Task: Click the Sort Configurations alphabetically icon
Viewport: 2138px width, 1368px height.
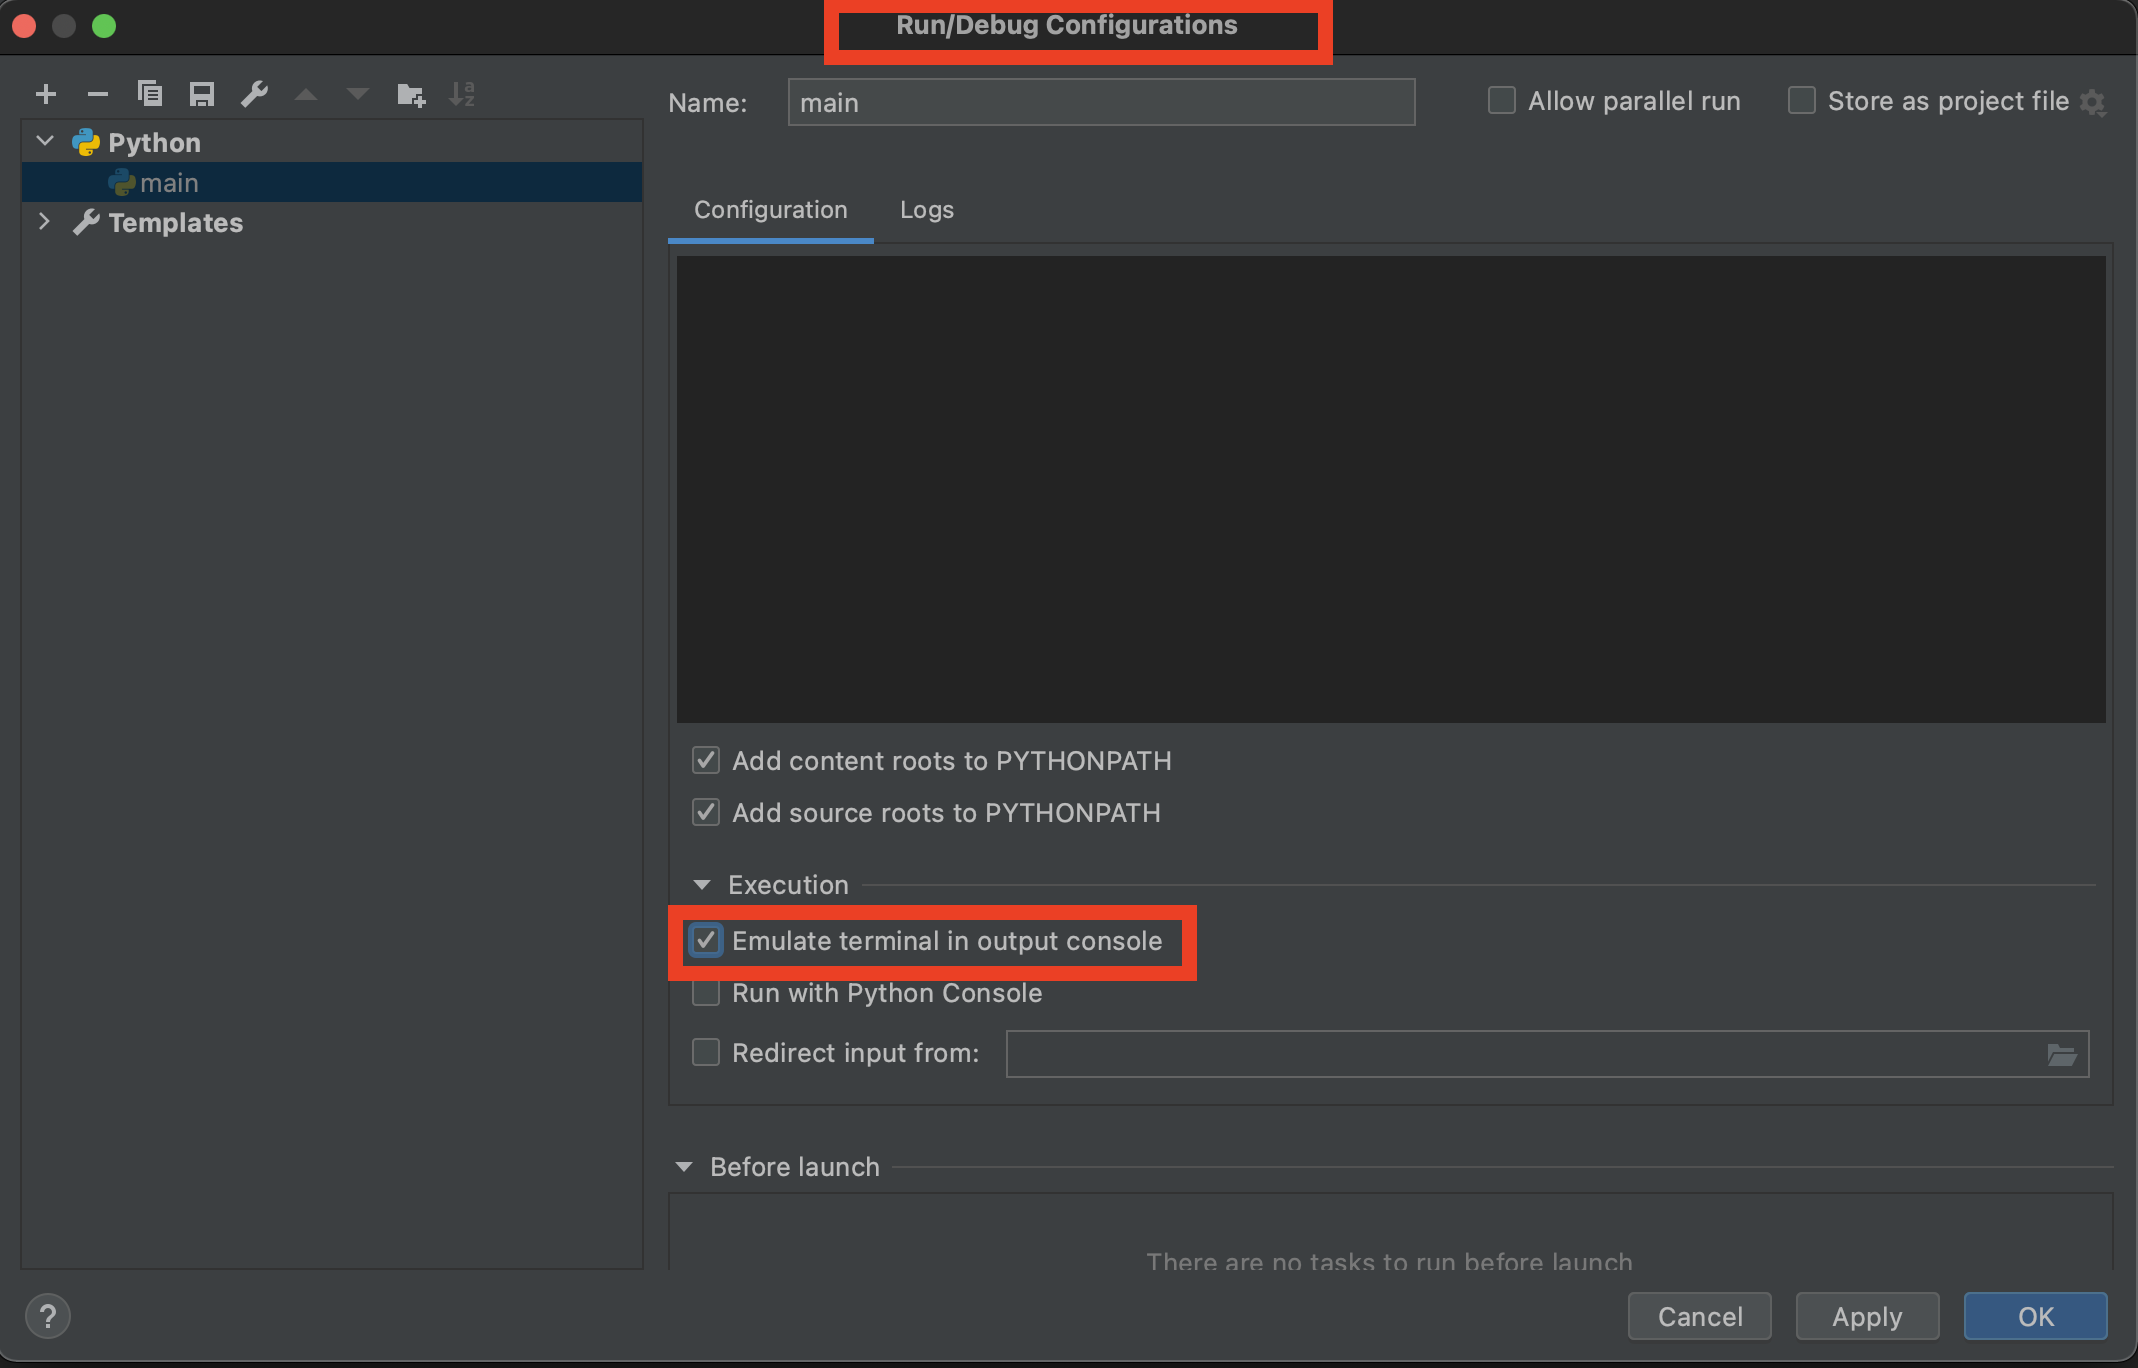Action: [462, 94]
